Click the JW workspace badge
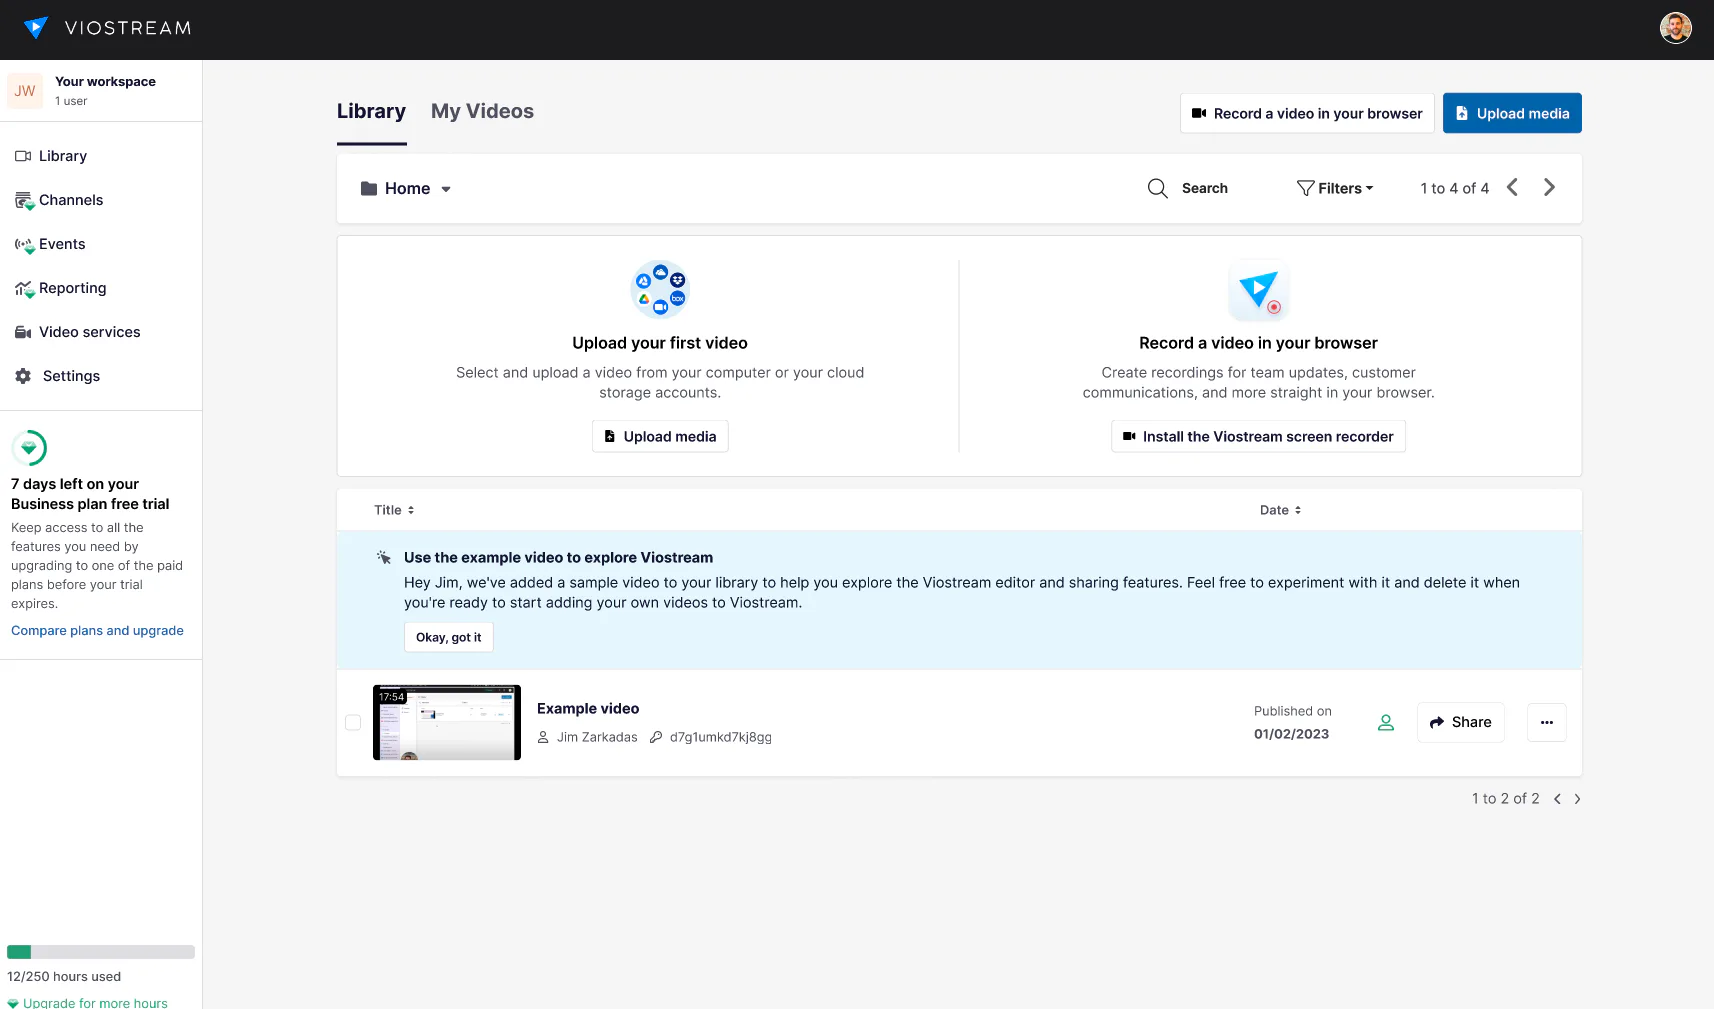The width and height of the screenshot is (1714, 1009). [x=25, y=91]
